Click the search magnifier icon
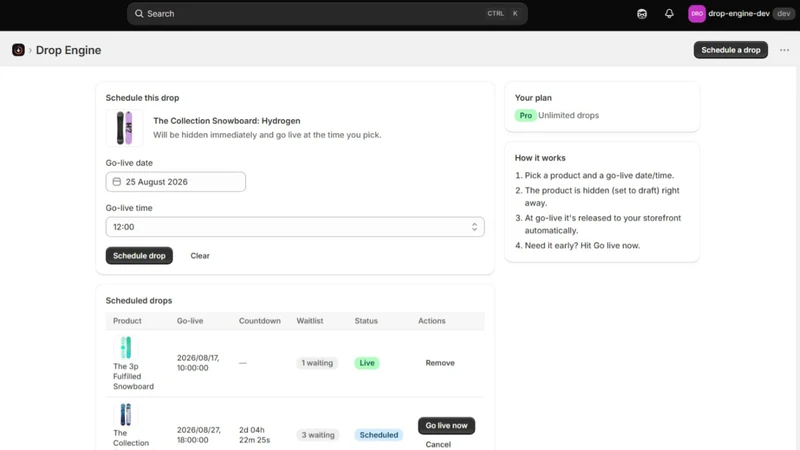The width and height of the screenshot is (800, 450). 139,14
